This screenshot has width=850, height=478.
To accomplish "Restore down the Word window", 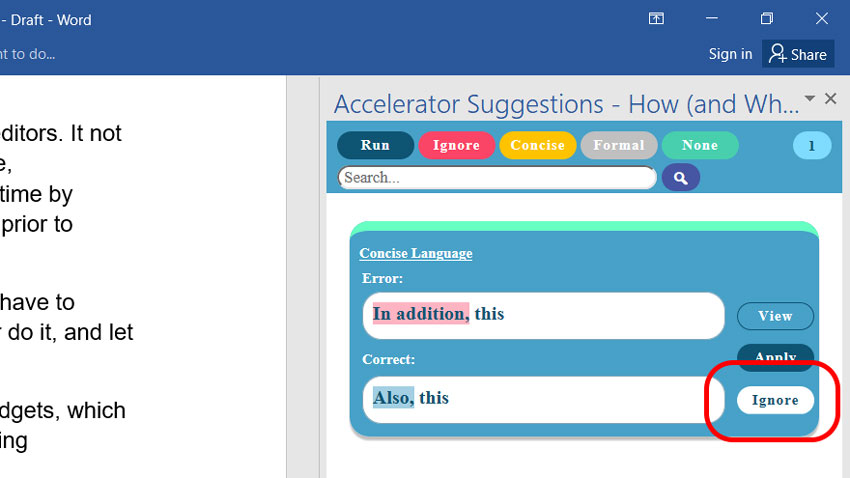I will pos(767,19).
